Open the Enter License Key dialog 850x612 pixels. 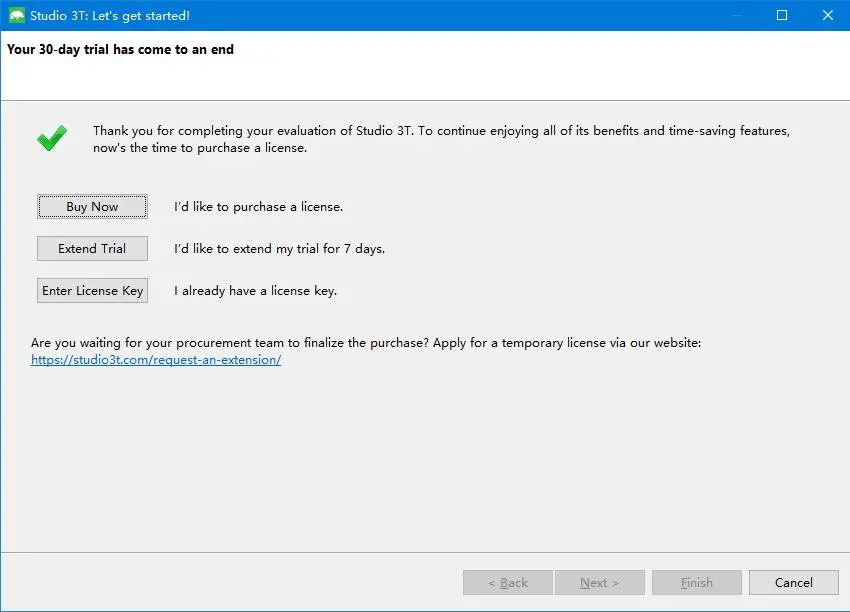coord(92,291)
